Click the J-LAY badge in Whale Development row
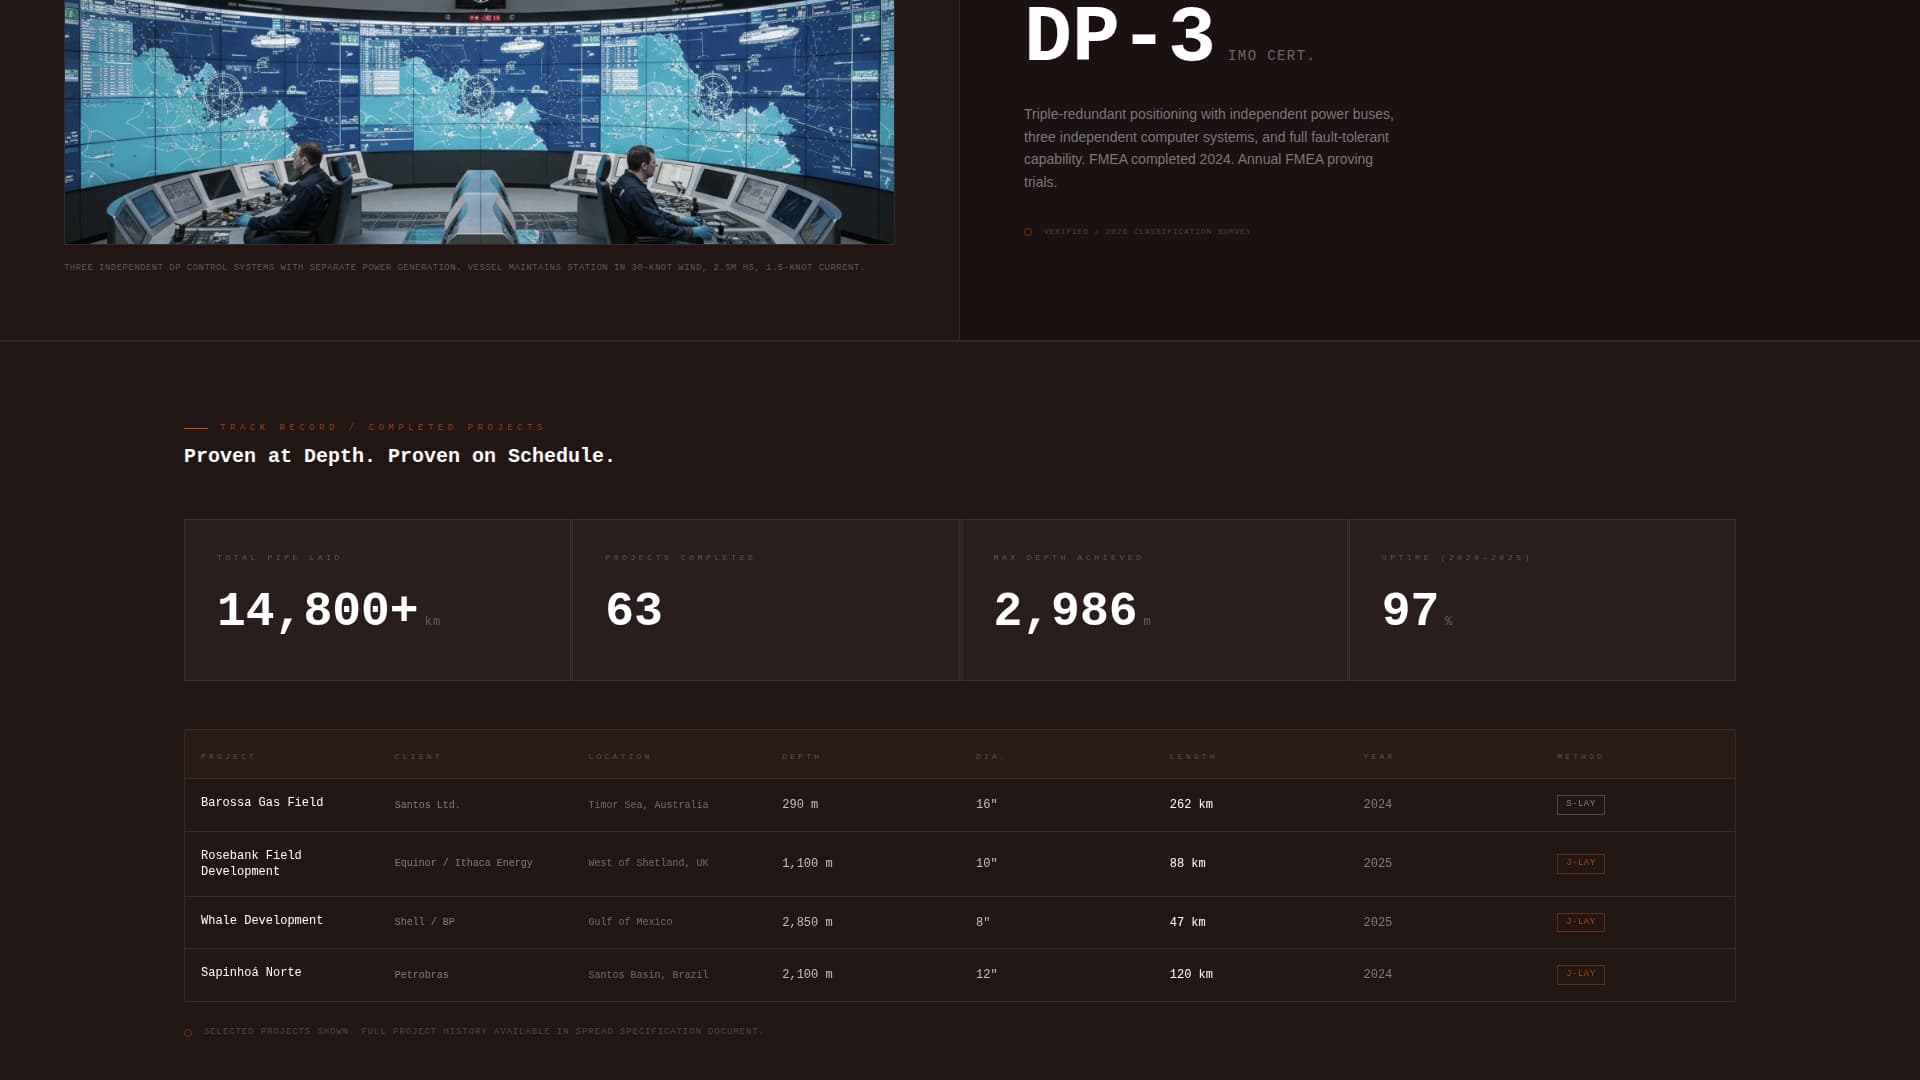Viewport: 1920px width, 1080px height. point(1580,922)
